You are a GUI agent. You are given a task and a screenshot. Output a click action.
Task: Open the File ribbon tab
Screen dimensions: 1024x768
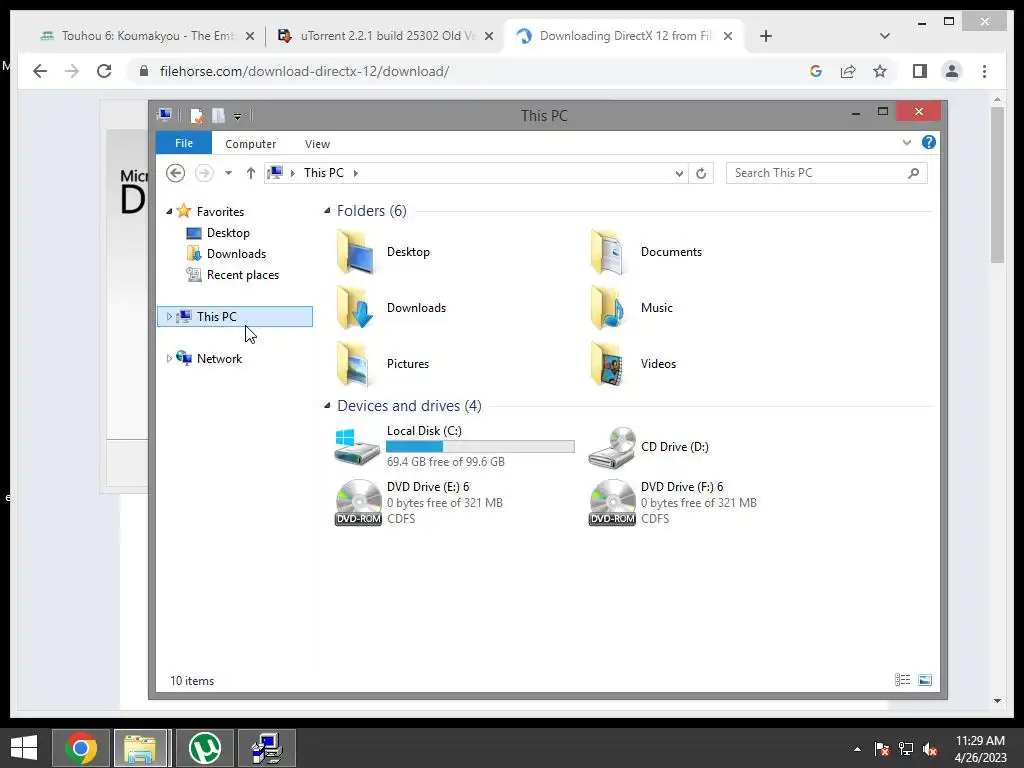tap(184, 143)
